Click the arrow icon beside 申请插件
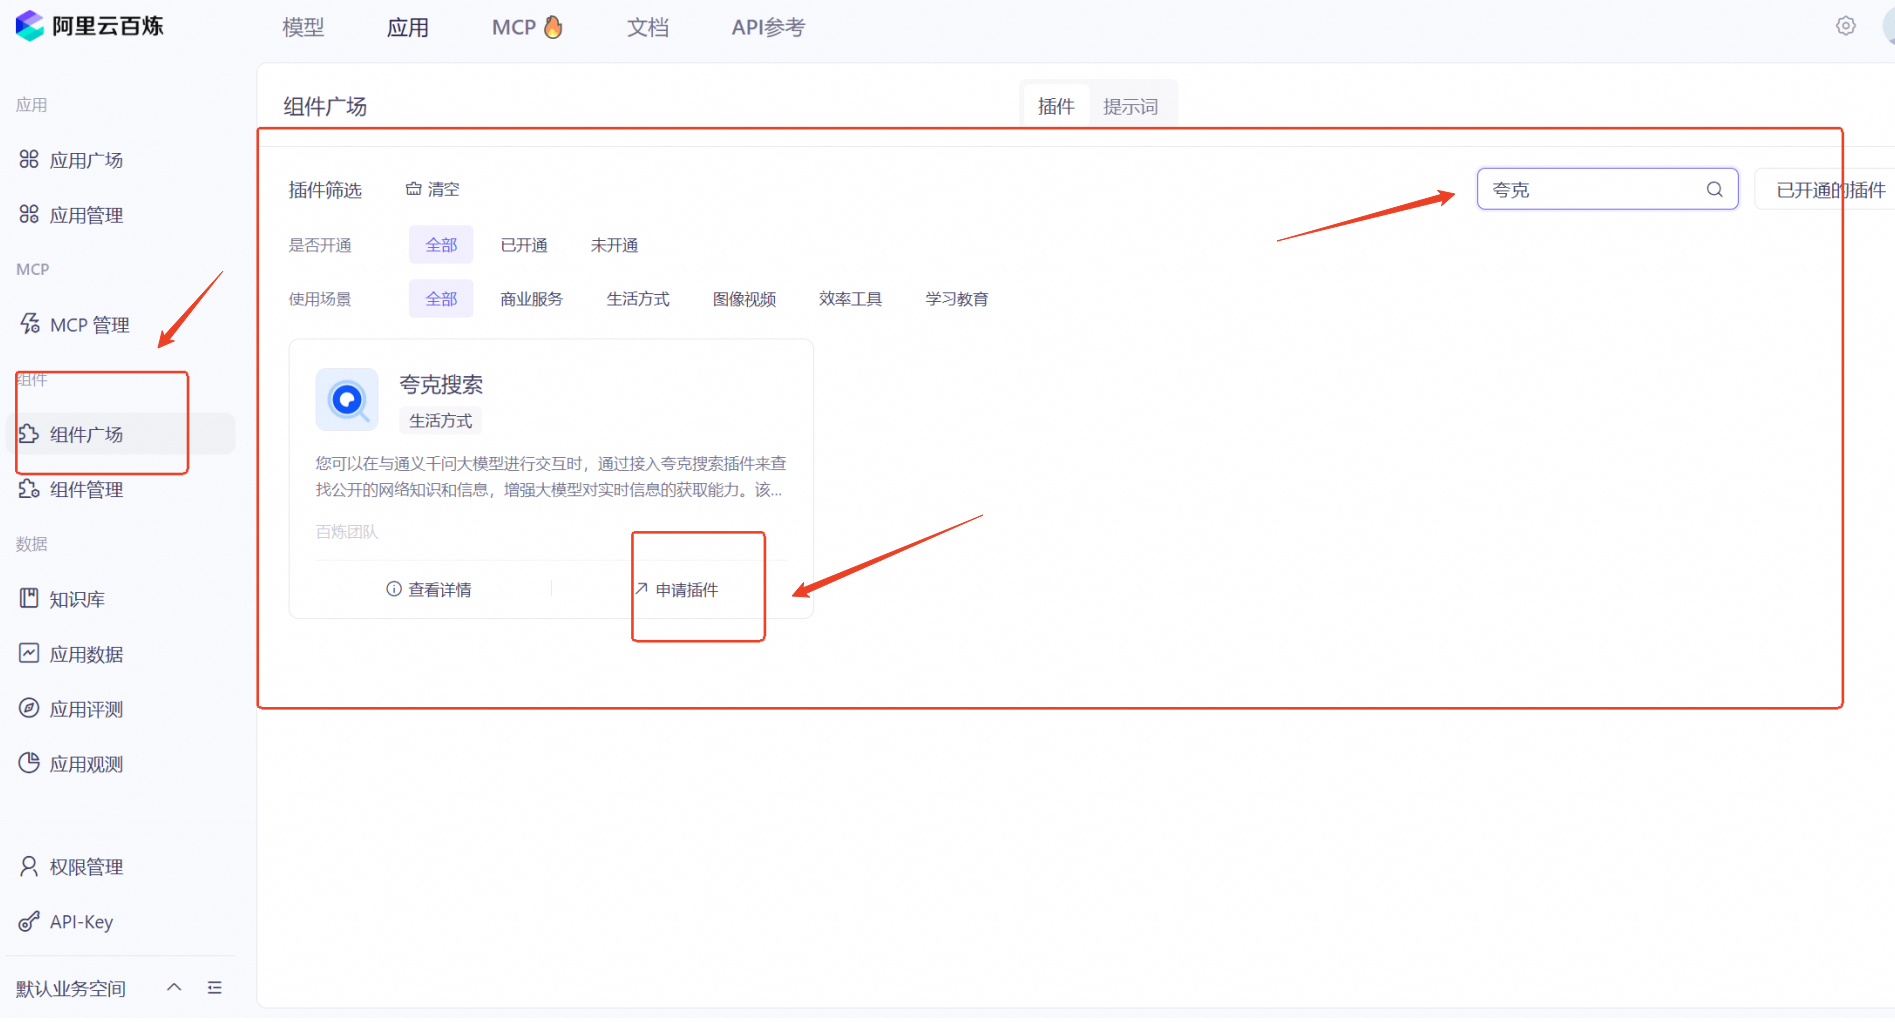This screenshot has height=1022, width=1895. [642, 589]
